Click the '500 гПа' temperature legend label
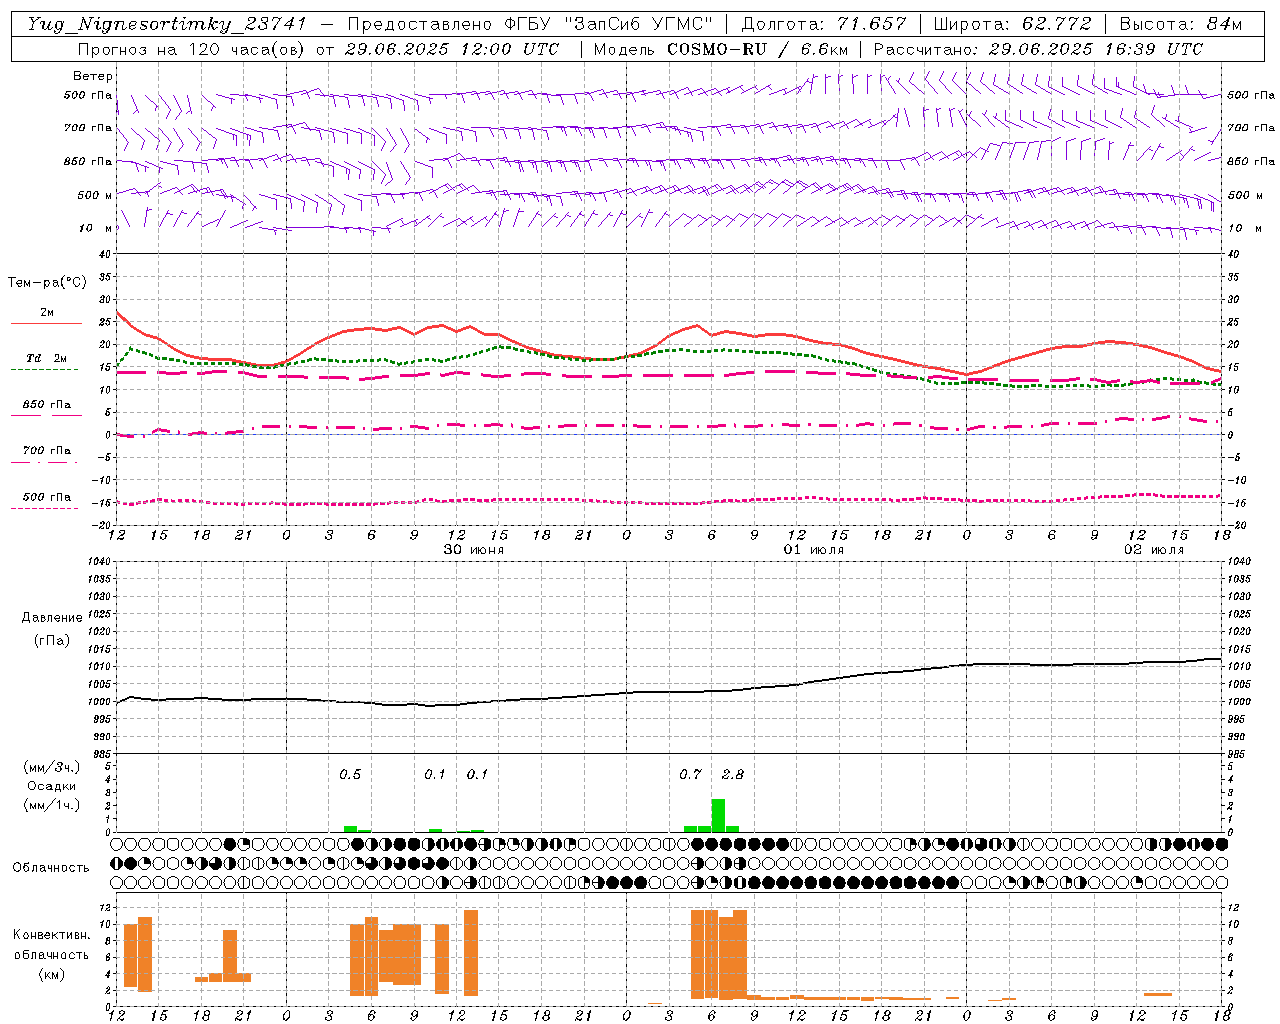1280x1024 pixels. (47, 496)
